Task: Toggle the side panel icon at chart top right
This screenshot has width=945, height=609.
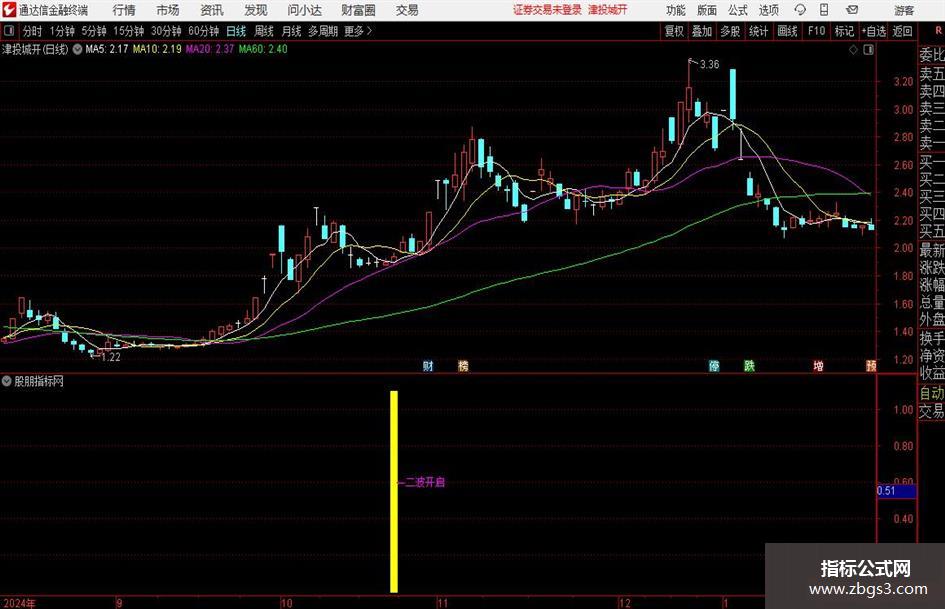Action: point(868,50)
